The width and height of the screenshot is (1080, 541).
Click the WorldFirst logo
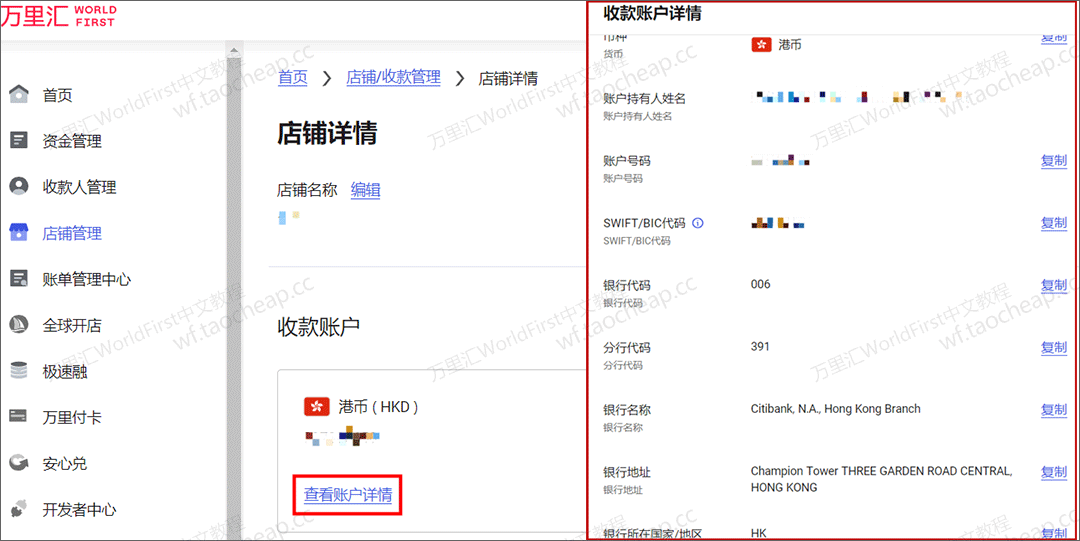[x=59, y=17]
